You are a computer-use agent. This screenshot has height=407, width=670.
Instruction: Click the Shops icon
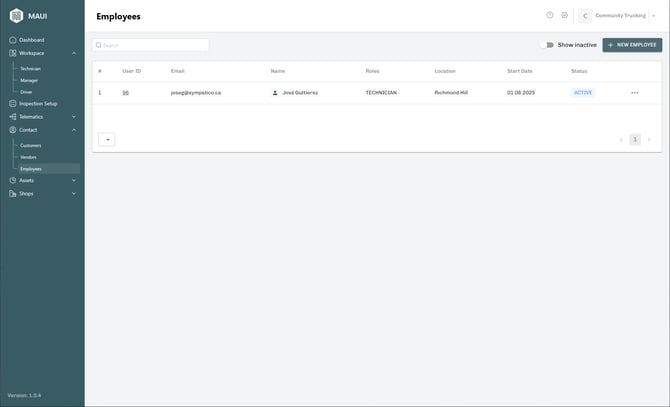coord(12,193)
